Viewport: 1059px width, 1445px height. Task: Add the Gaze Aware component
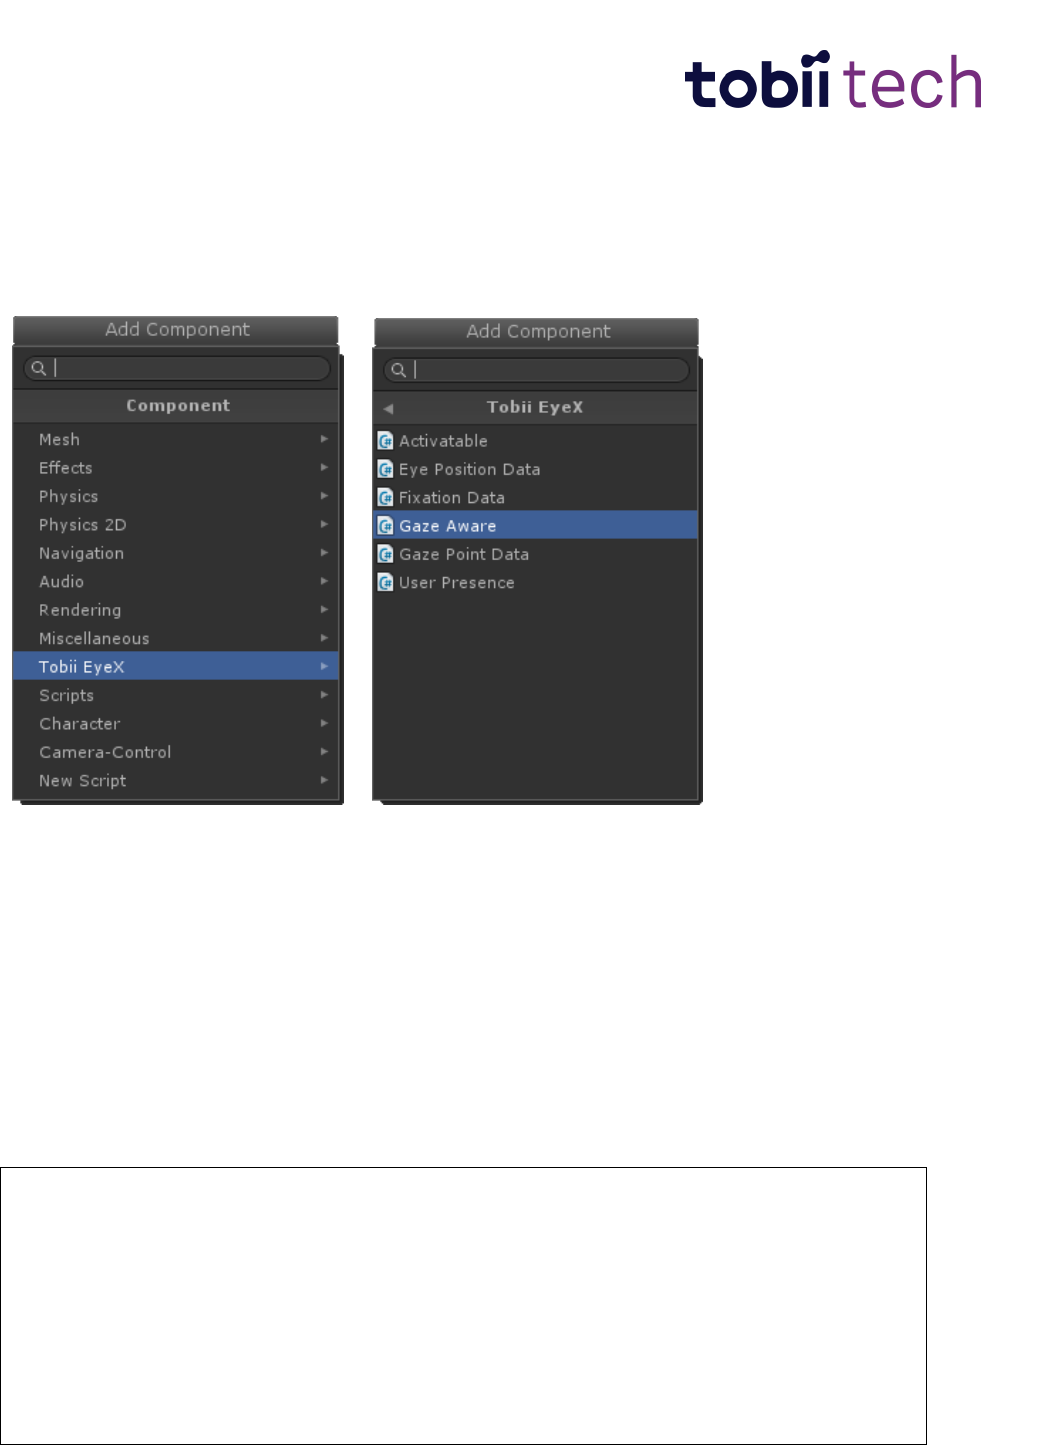(536, 525)
